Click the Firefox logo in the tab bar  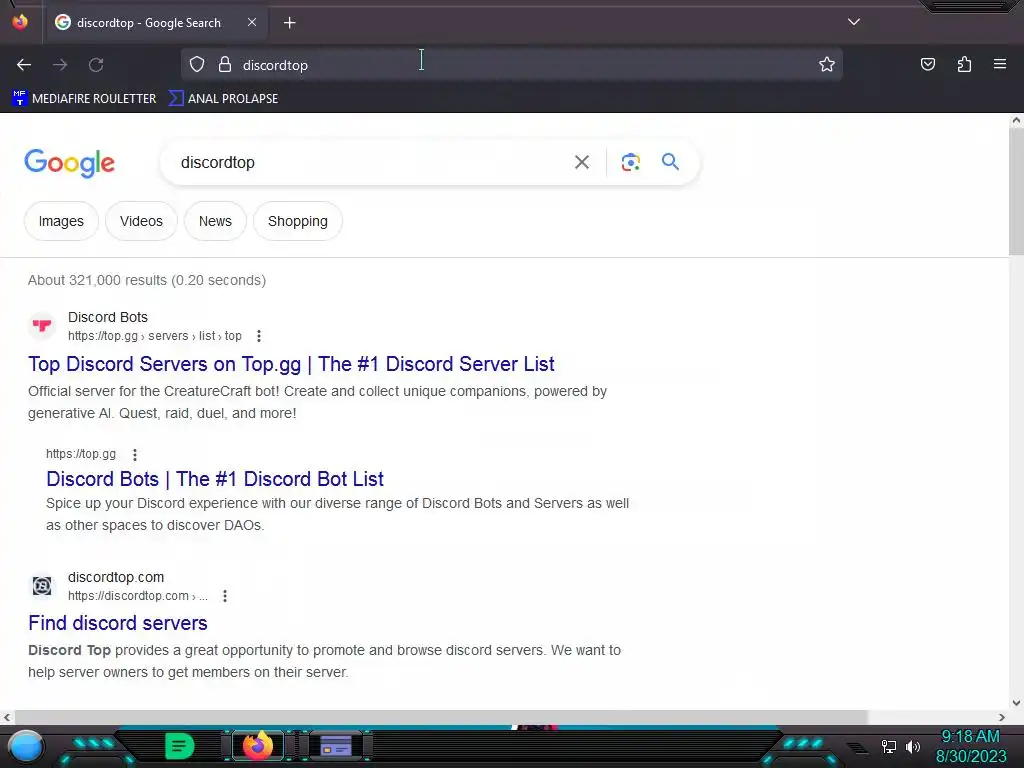point(20,22)
